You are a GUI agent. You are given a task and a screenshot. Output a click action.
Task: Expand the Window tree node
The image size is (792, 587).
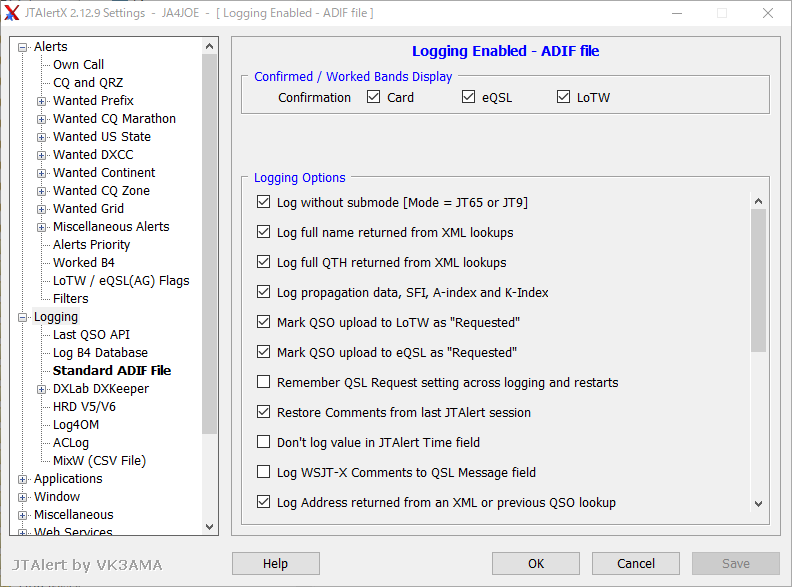(22, 498)
